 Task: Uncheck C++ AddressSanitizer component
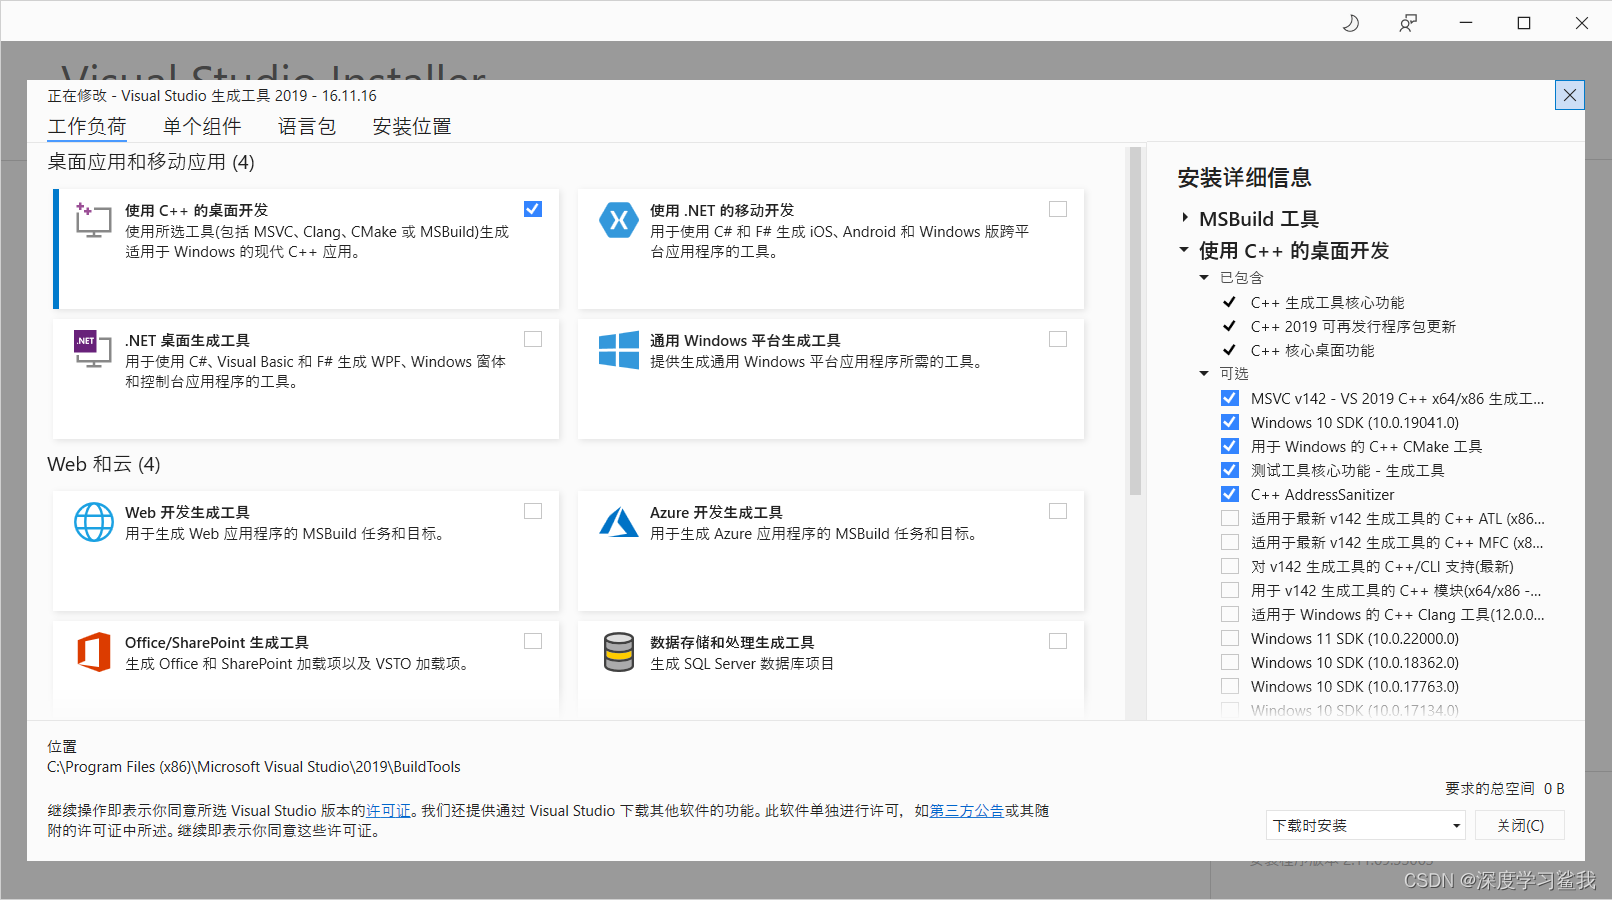1230,494
